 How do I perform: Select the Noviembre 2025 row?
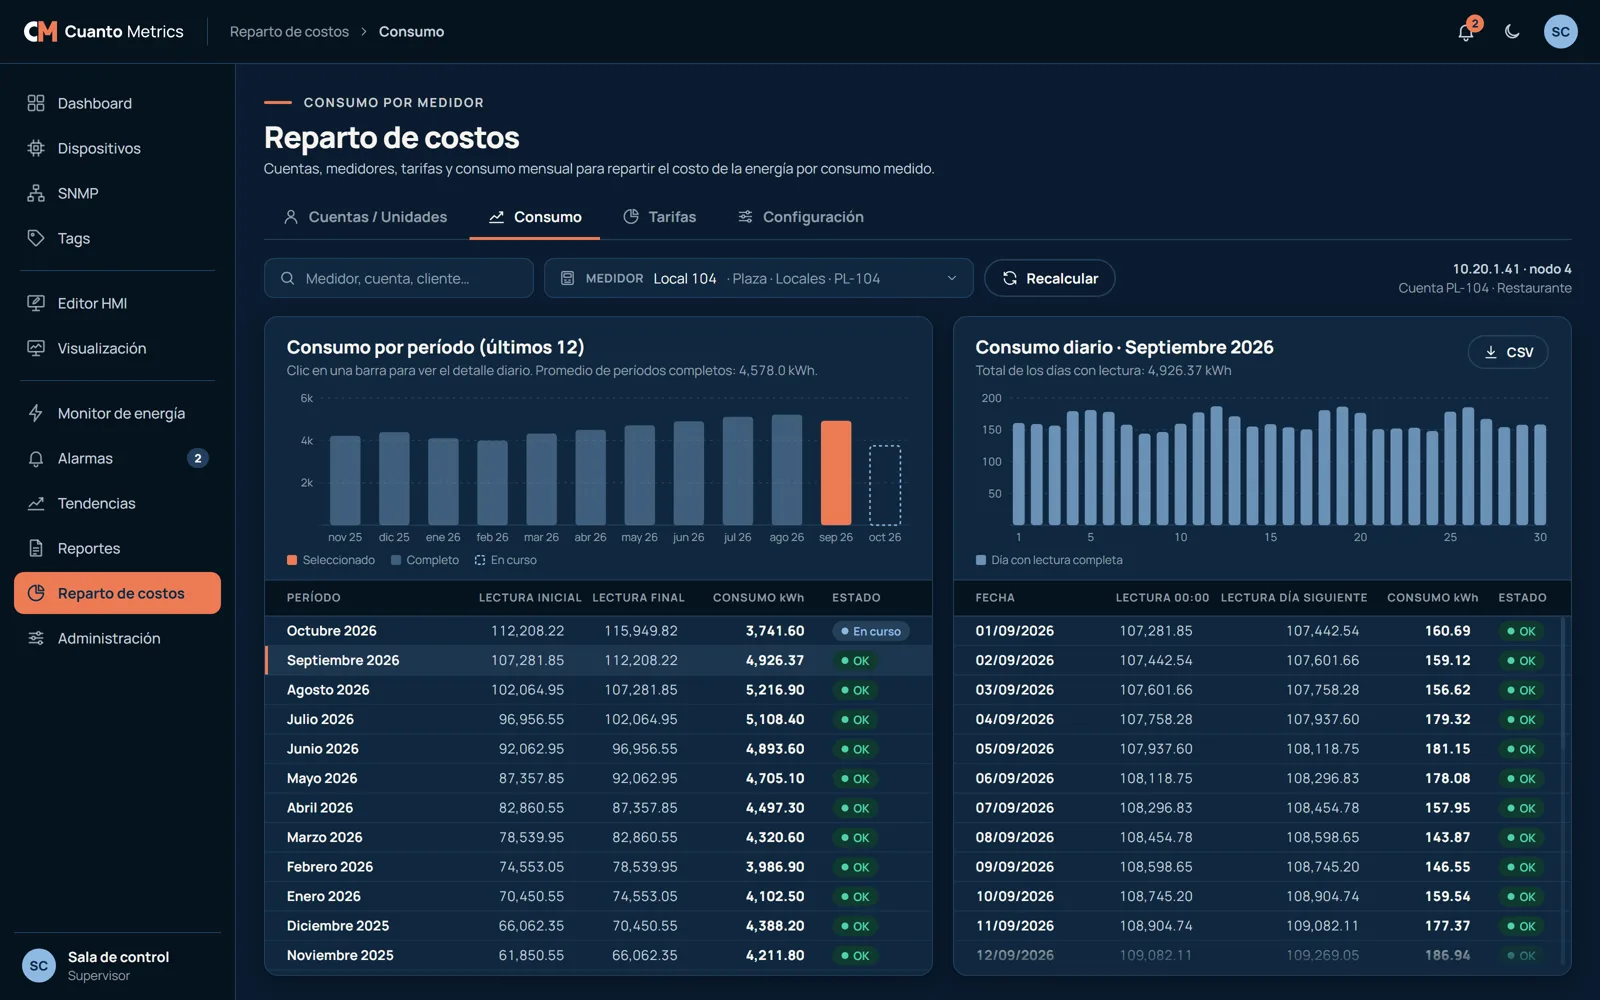pos(599,955)
